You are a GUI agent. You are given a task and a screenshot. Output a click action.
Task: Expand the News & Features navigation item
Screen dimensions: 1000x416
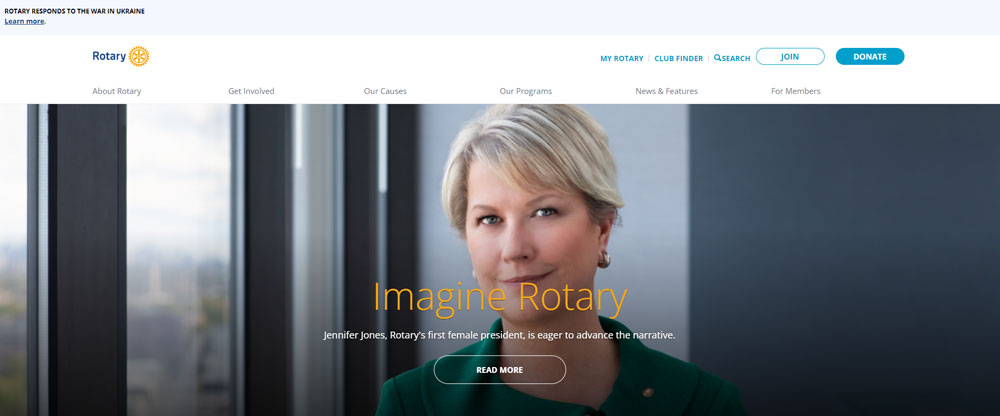tap(666, 91)
